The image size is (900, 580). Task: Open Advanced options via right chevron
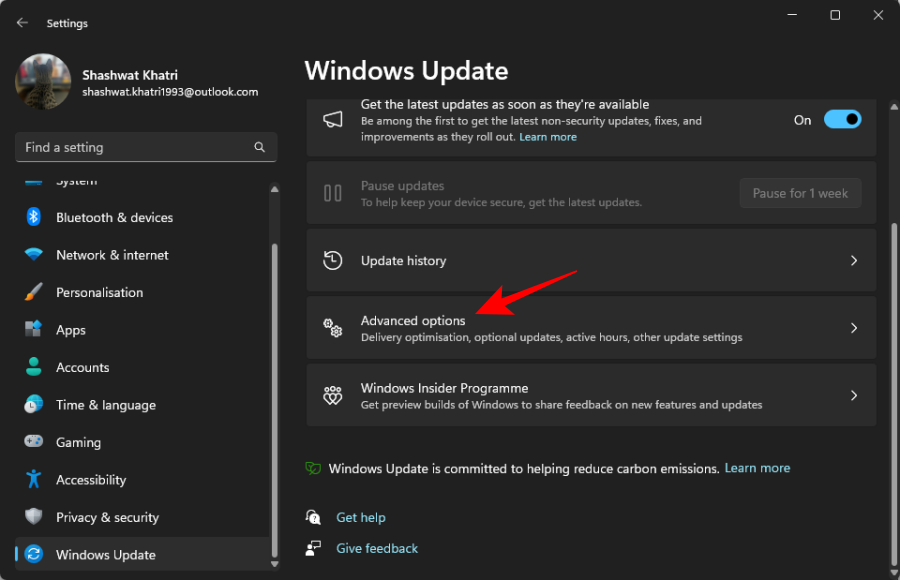point(853,328)
